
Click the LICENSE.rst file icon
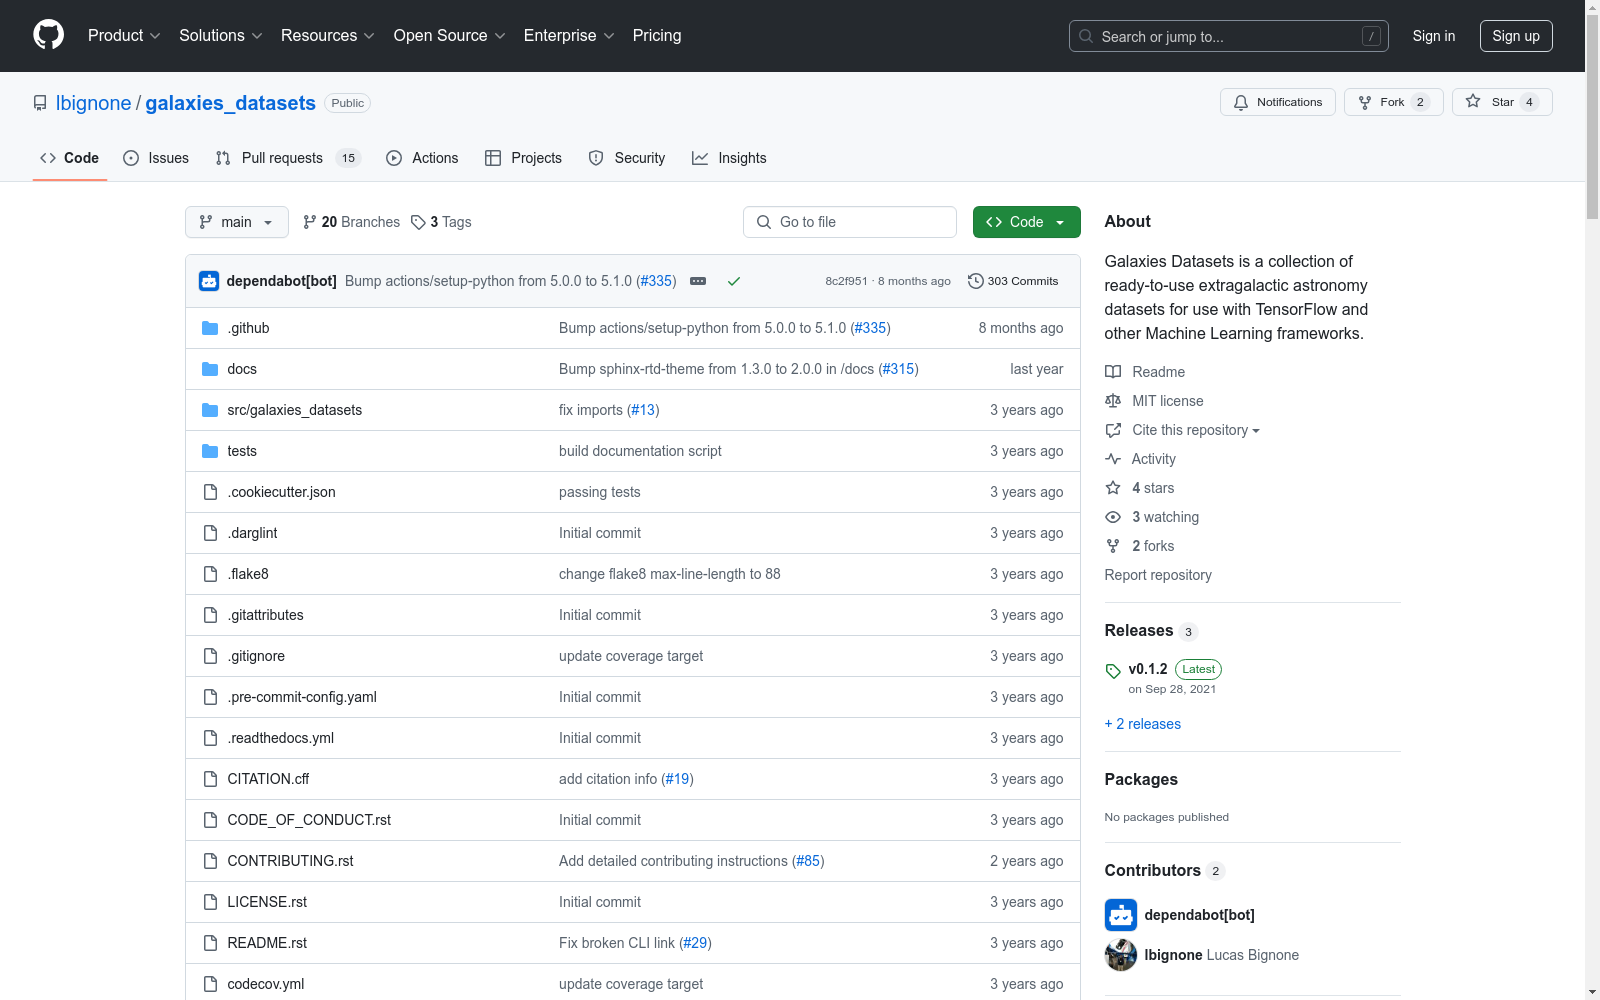(x=210, y=902)
